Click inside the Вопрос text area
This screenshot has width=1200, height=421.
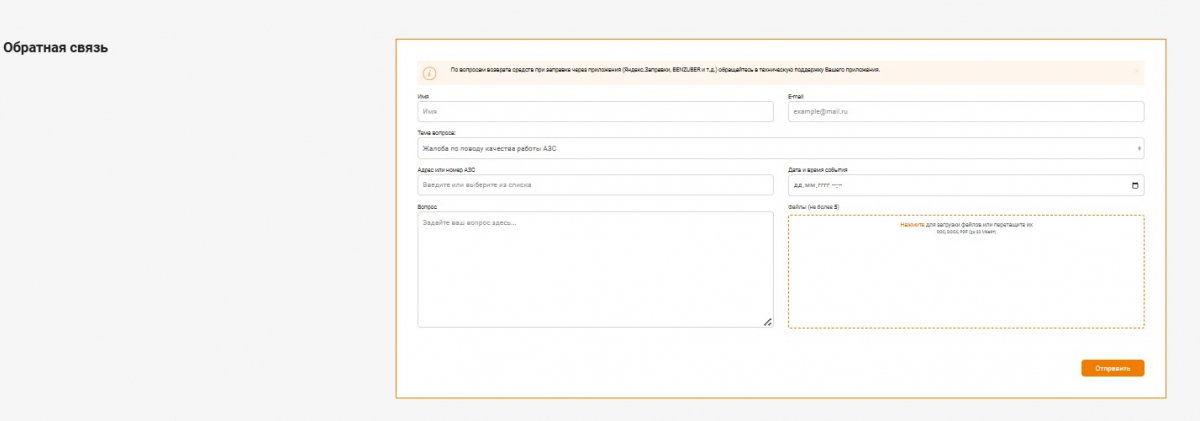[x=595, y=270]
